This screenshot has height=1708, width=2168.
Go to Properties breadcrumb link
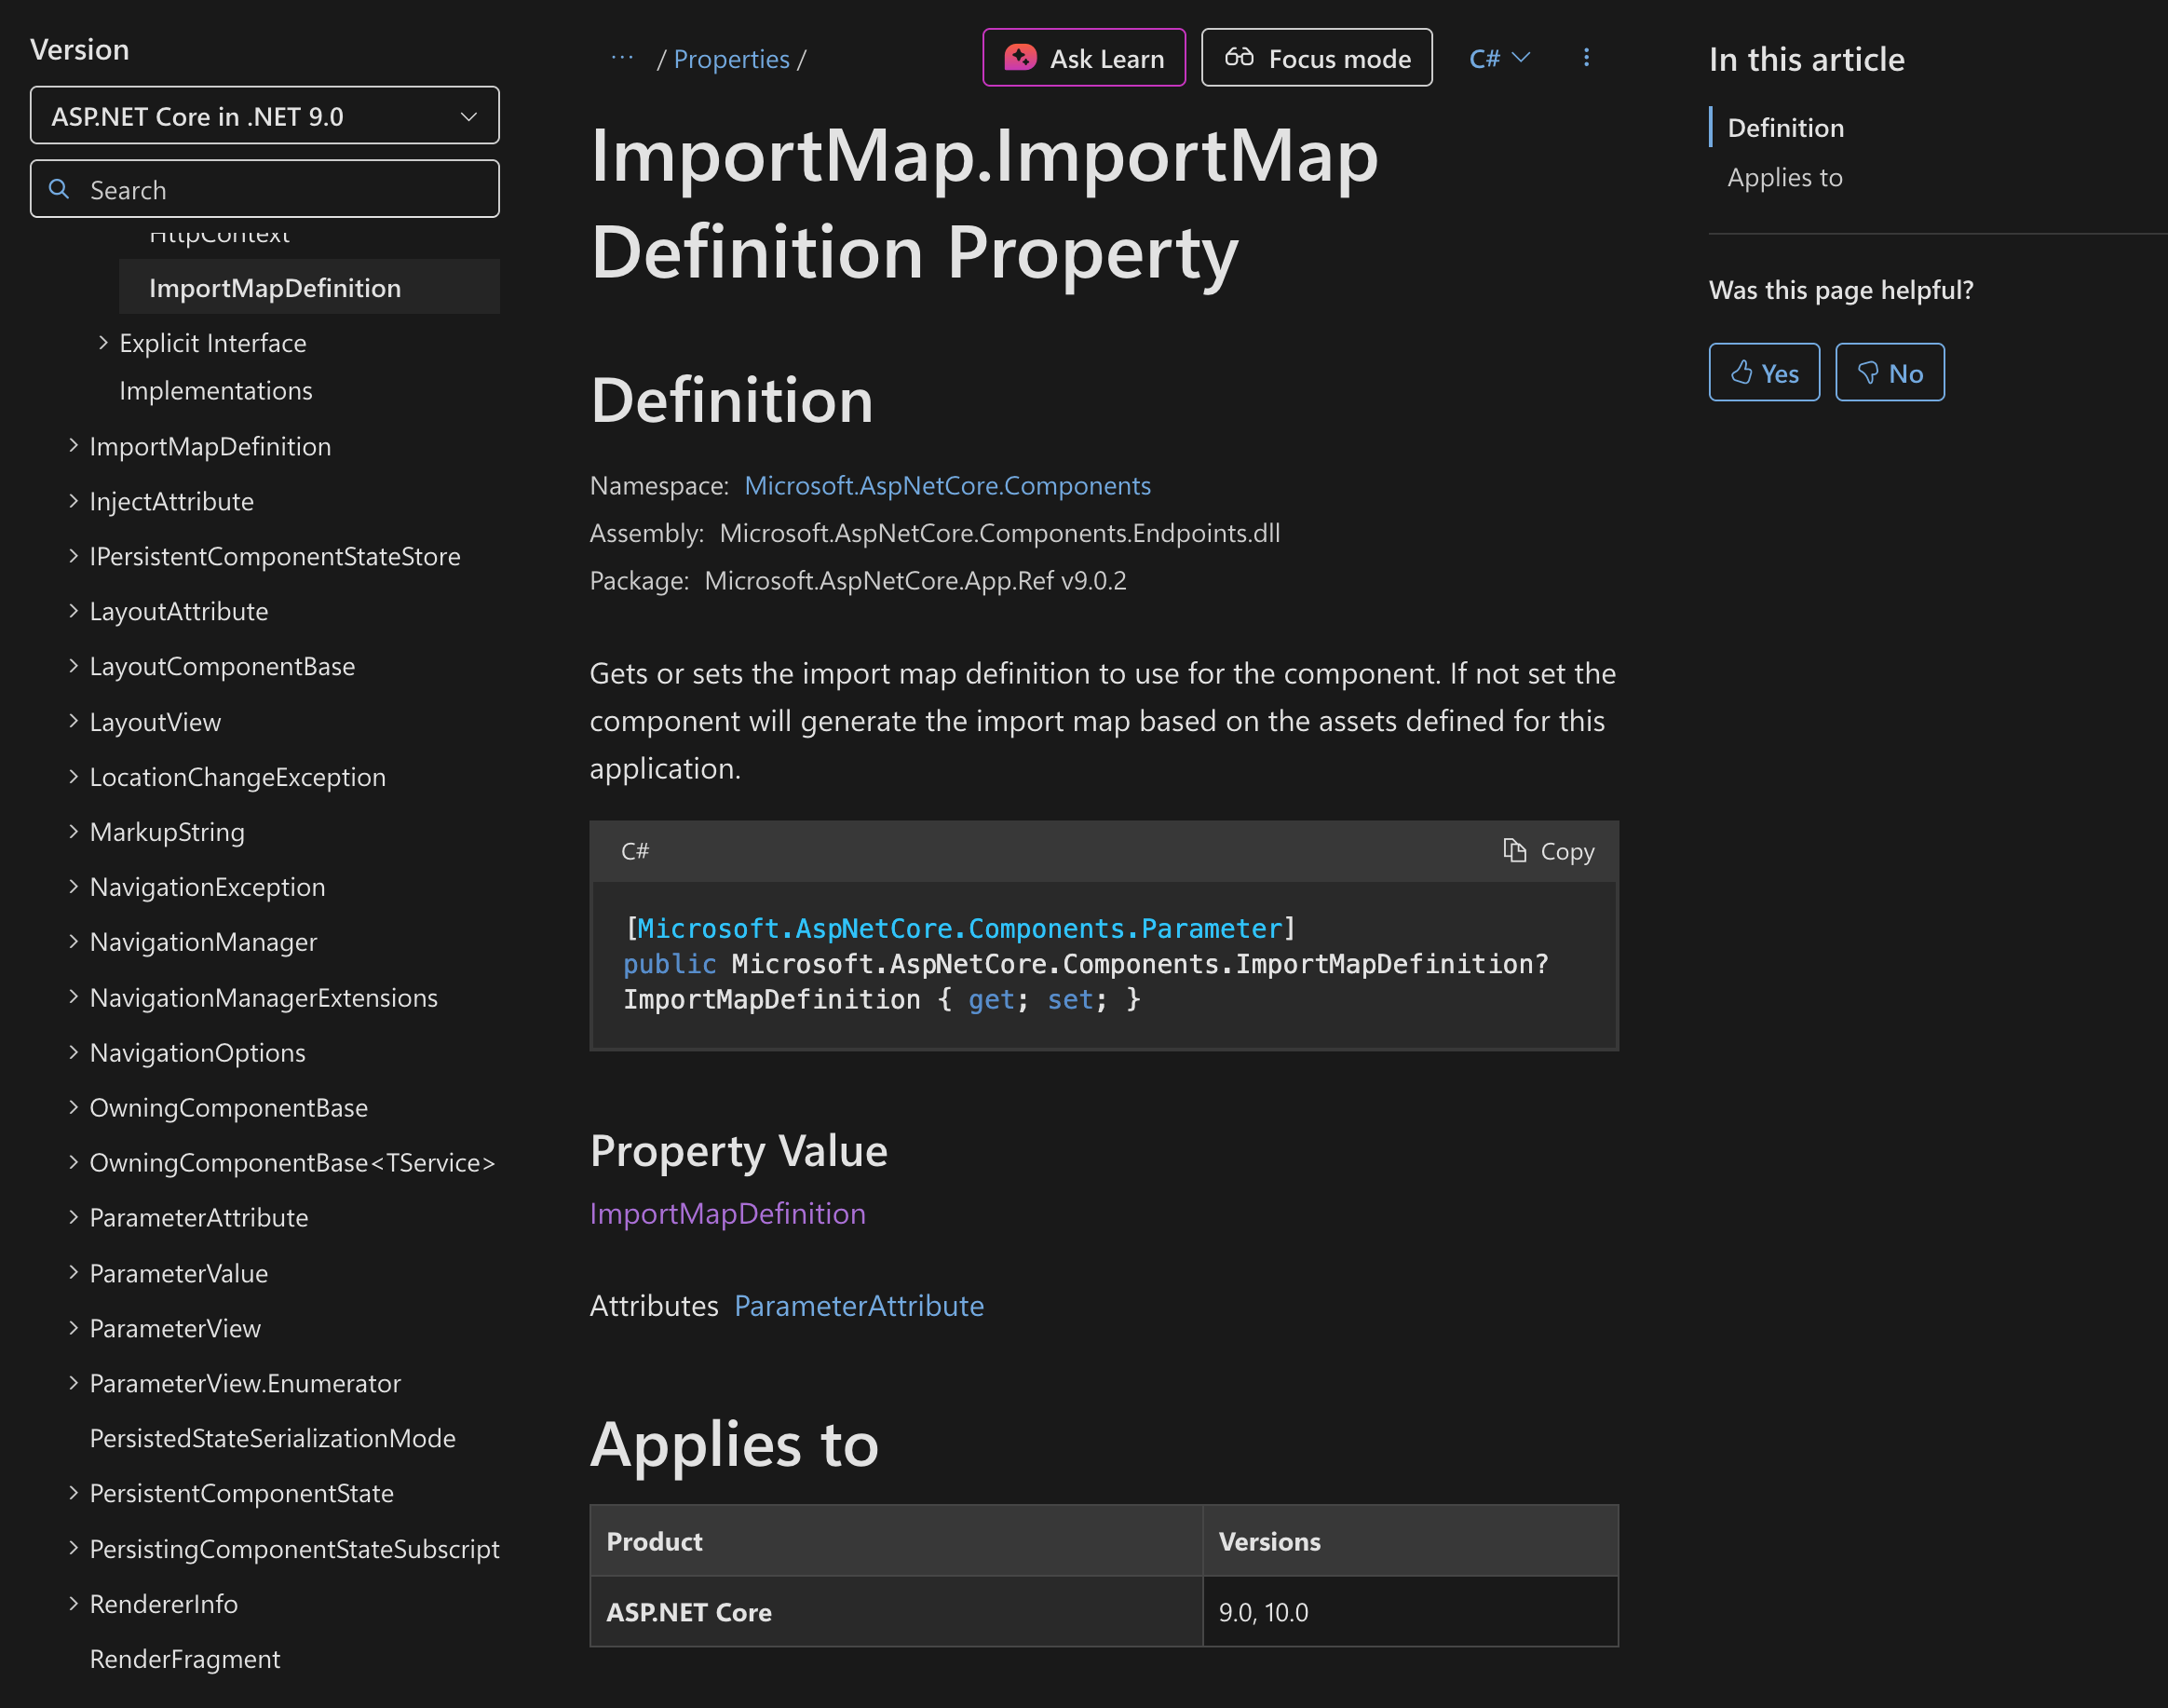pos(731,59)
